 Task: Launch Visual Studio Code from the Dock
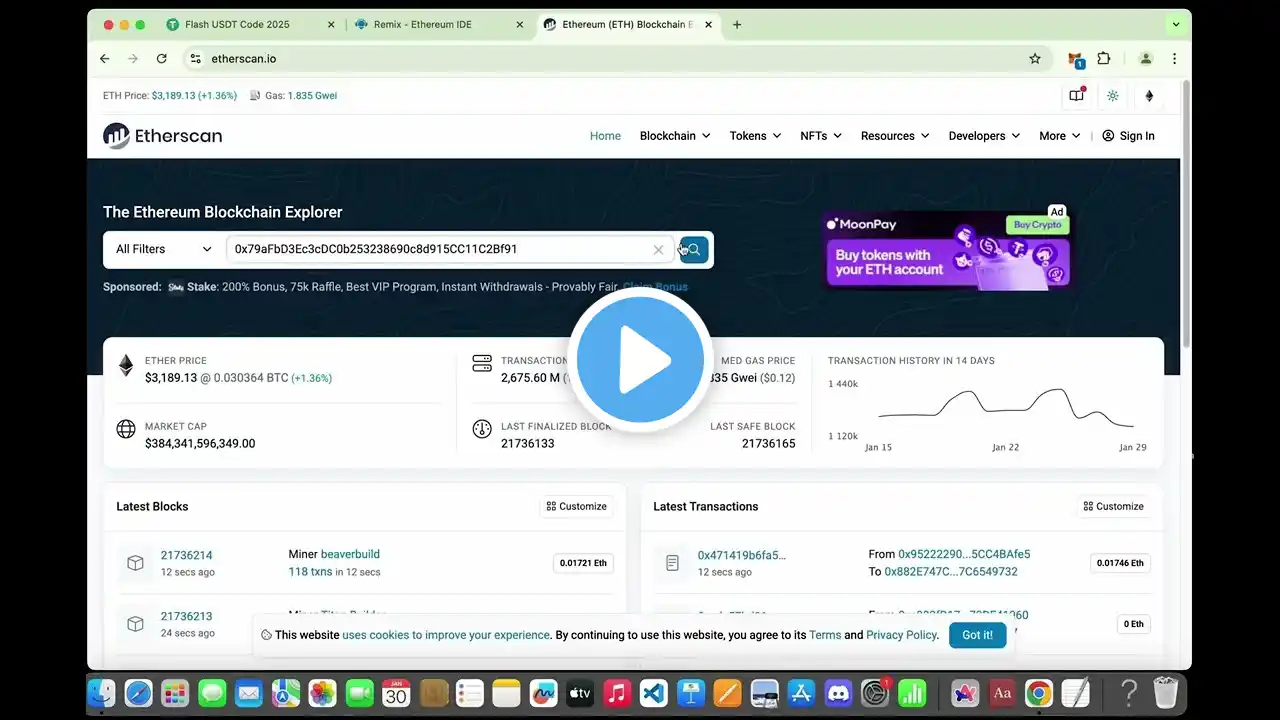point(654,693)
